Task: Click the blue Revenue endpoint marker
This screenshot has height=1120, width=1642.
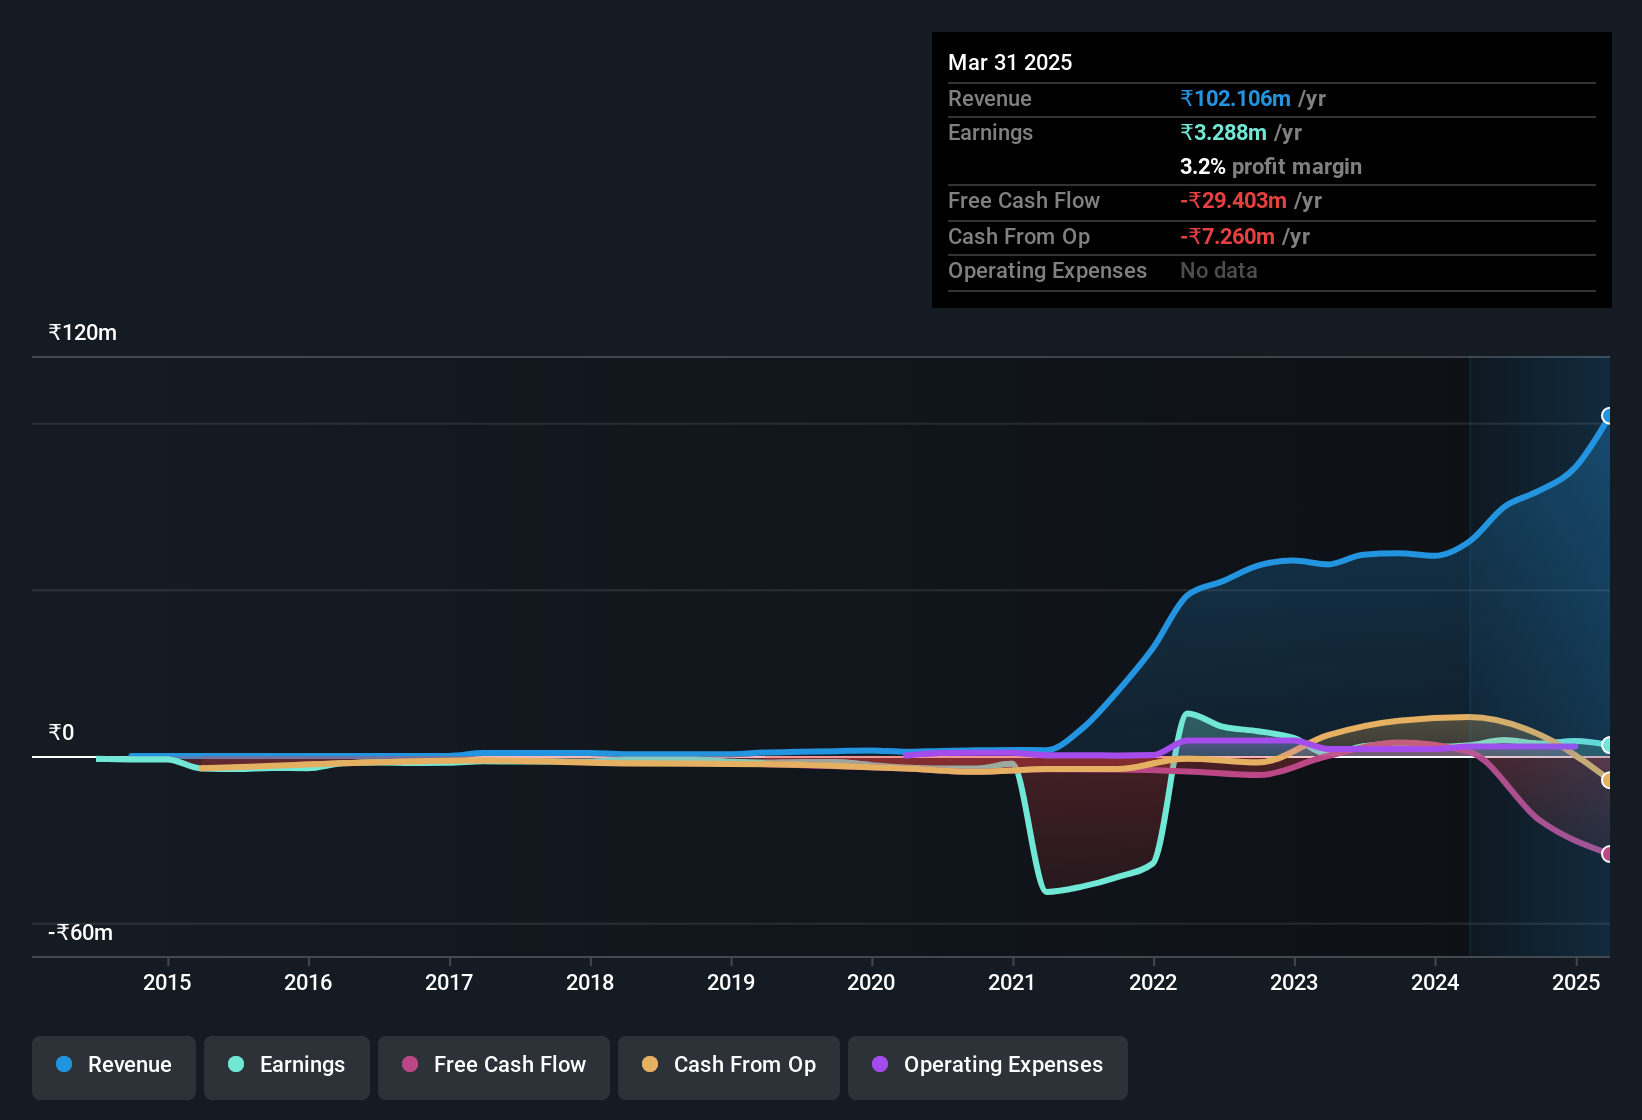Action: coord(1607,416)
